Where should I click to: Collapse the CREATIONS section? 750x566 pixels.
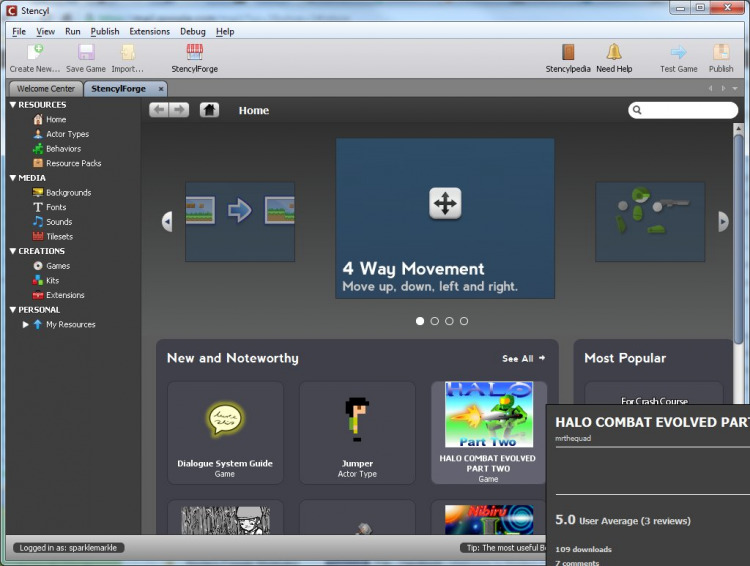point(13,251)
